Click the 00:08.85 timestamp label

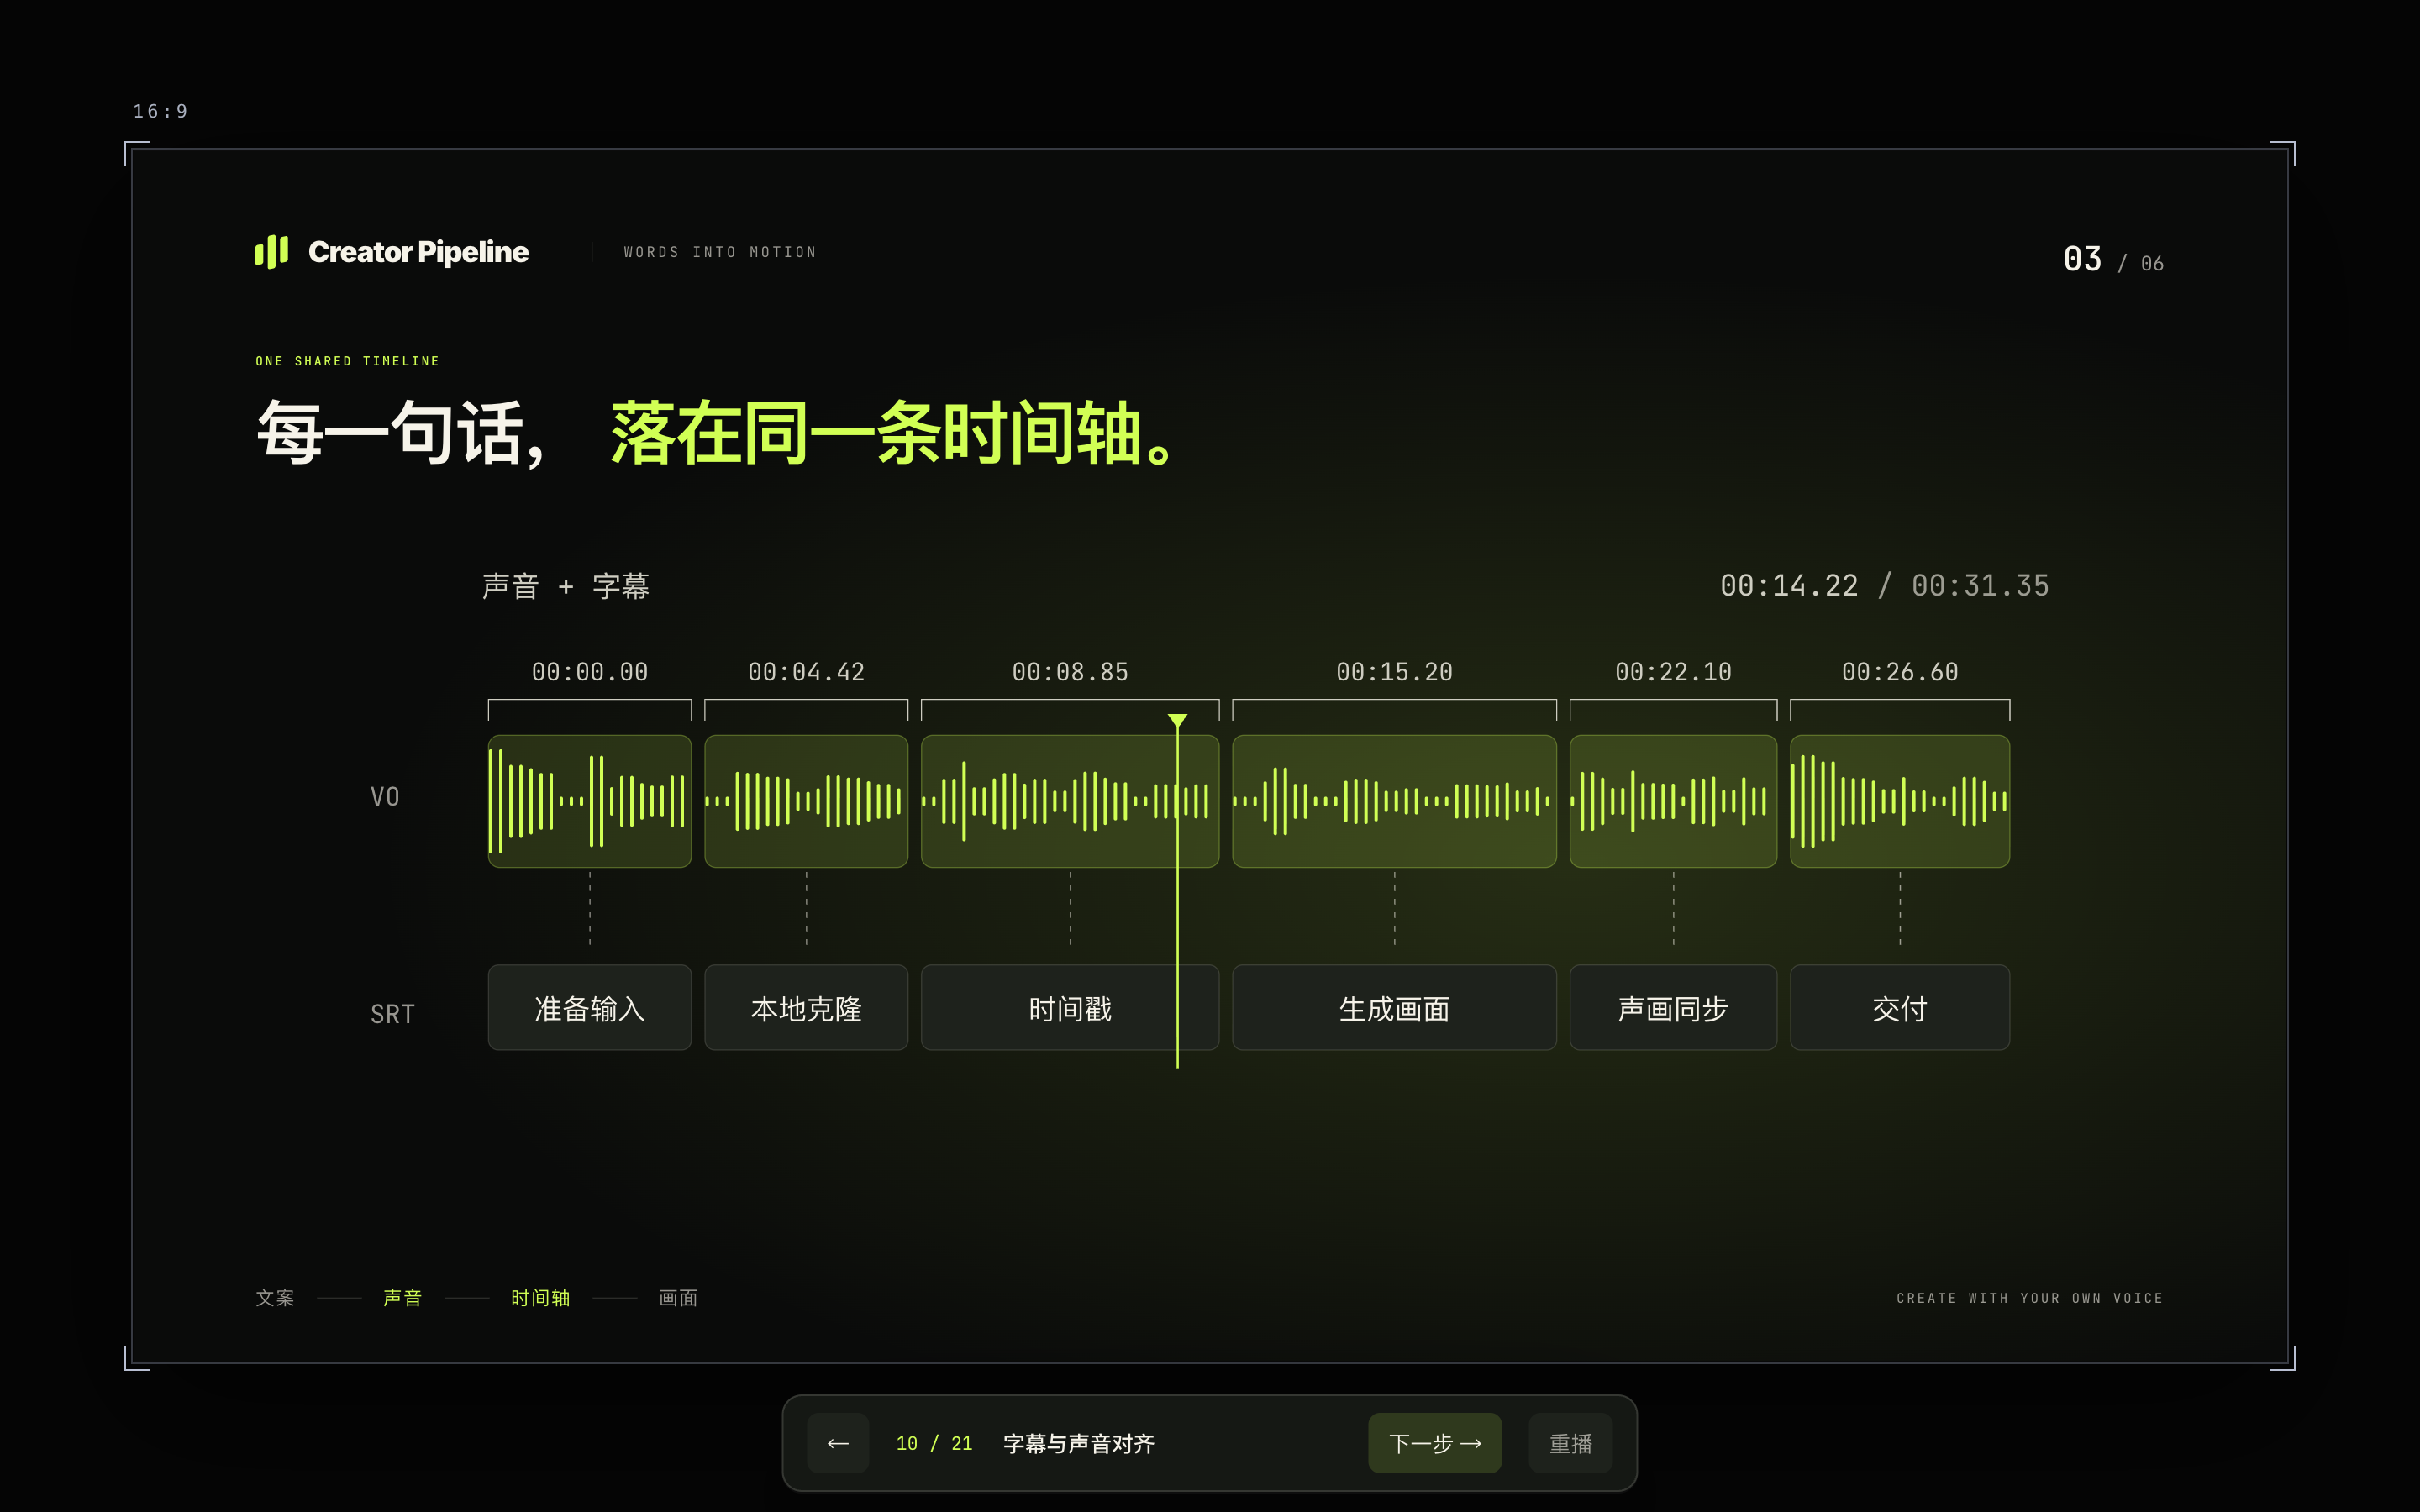pos(1070,672)
